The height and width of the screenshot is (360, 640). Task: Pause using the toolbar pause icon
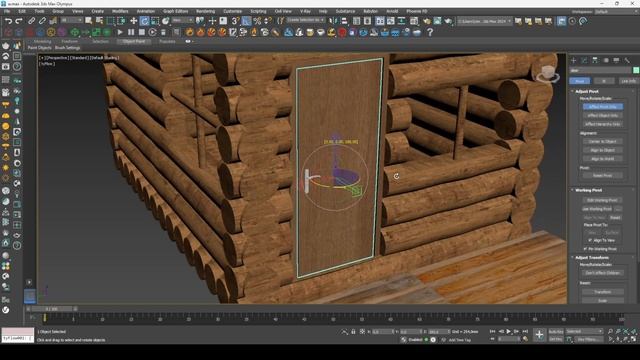pos(131,32)
